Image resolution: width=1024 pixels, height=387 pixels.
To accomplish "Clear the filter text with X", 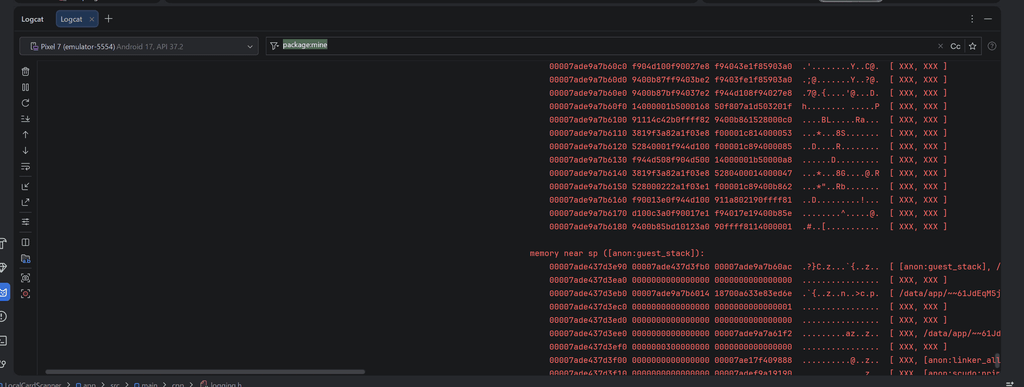I will coord(940,46).
